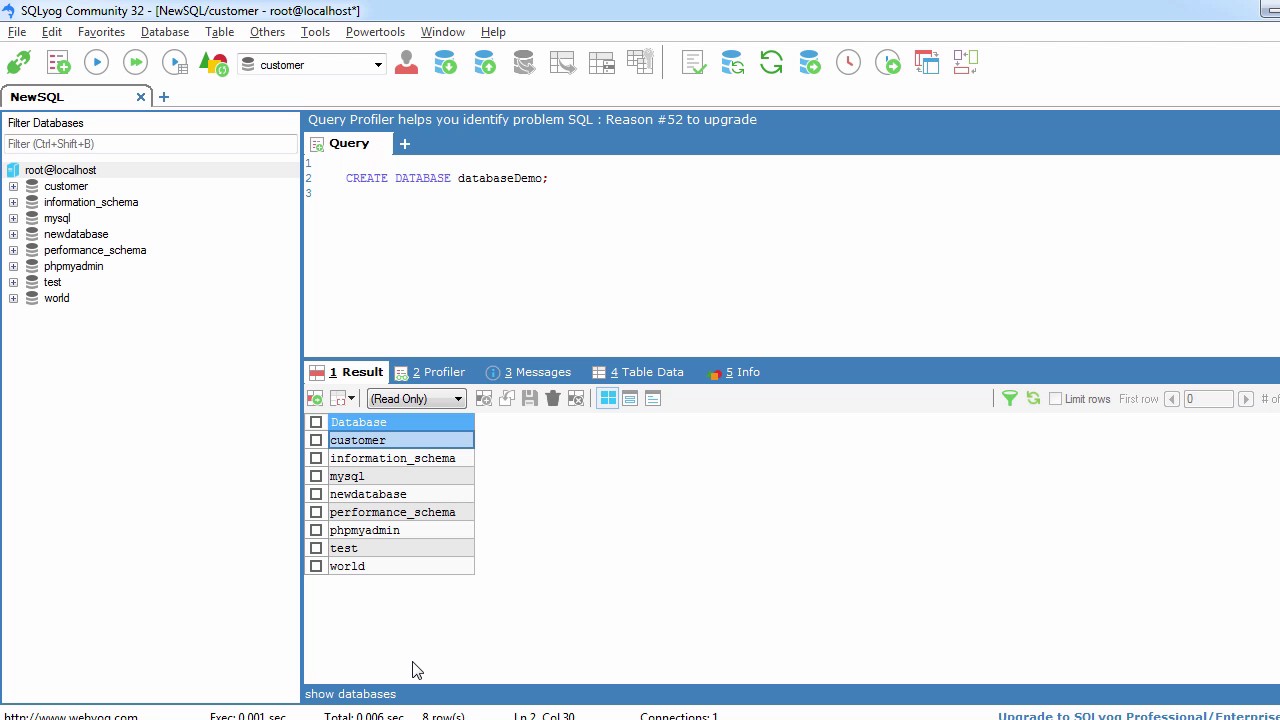Screen dimensions: 1280x720
Task: Click database icon with green down arrow
Action: point(445,63)
